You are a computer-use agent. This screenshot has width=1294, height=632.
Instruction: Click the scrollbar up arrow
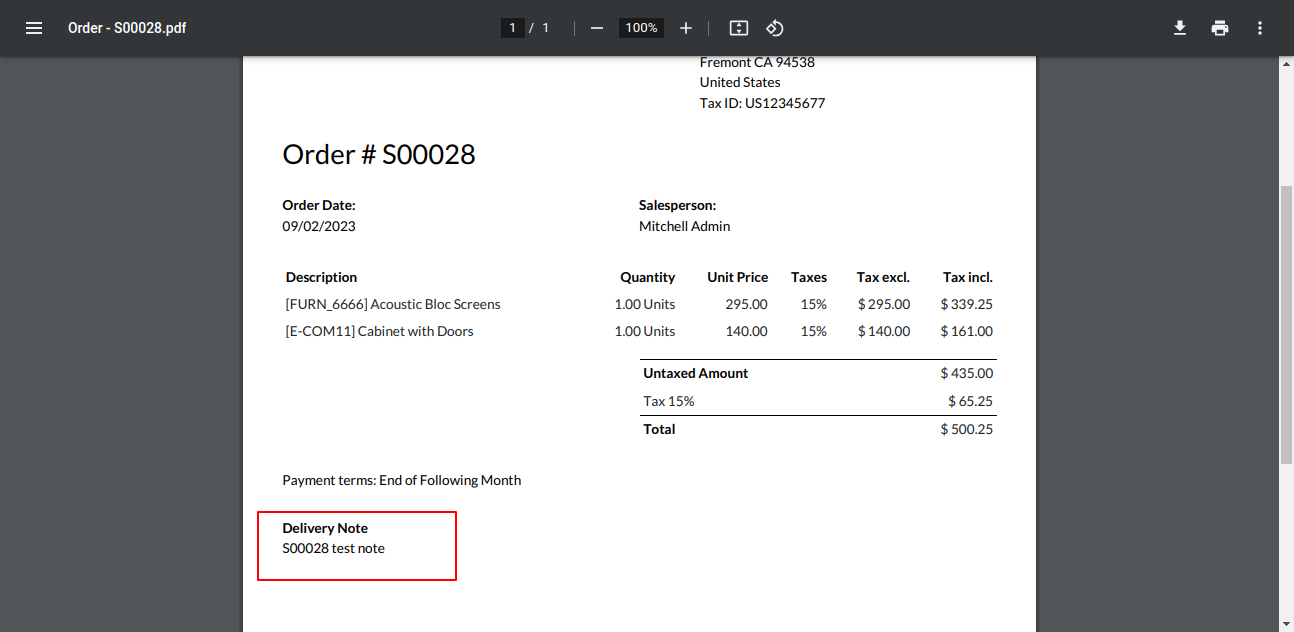click(x=1286, y=63)
